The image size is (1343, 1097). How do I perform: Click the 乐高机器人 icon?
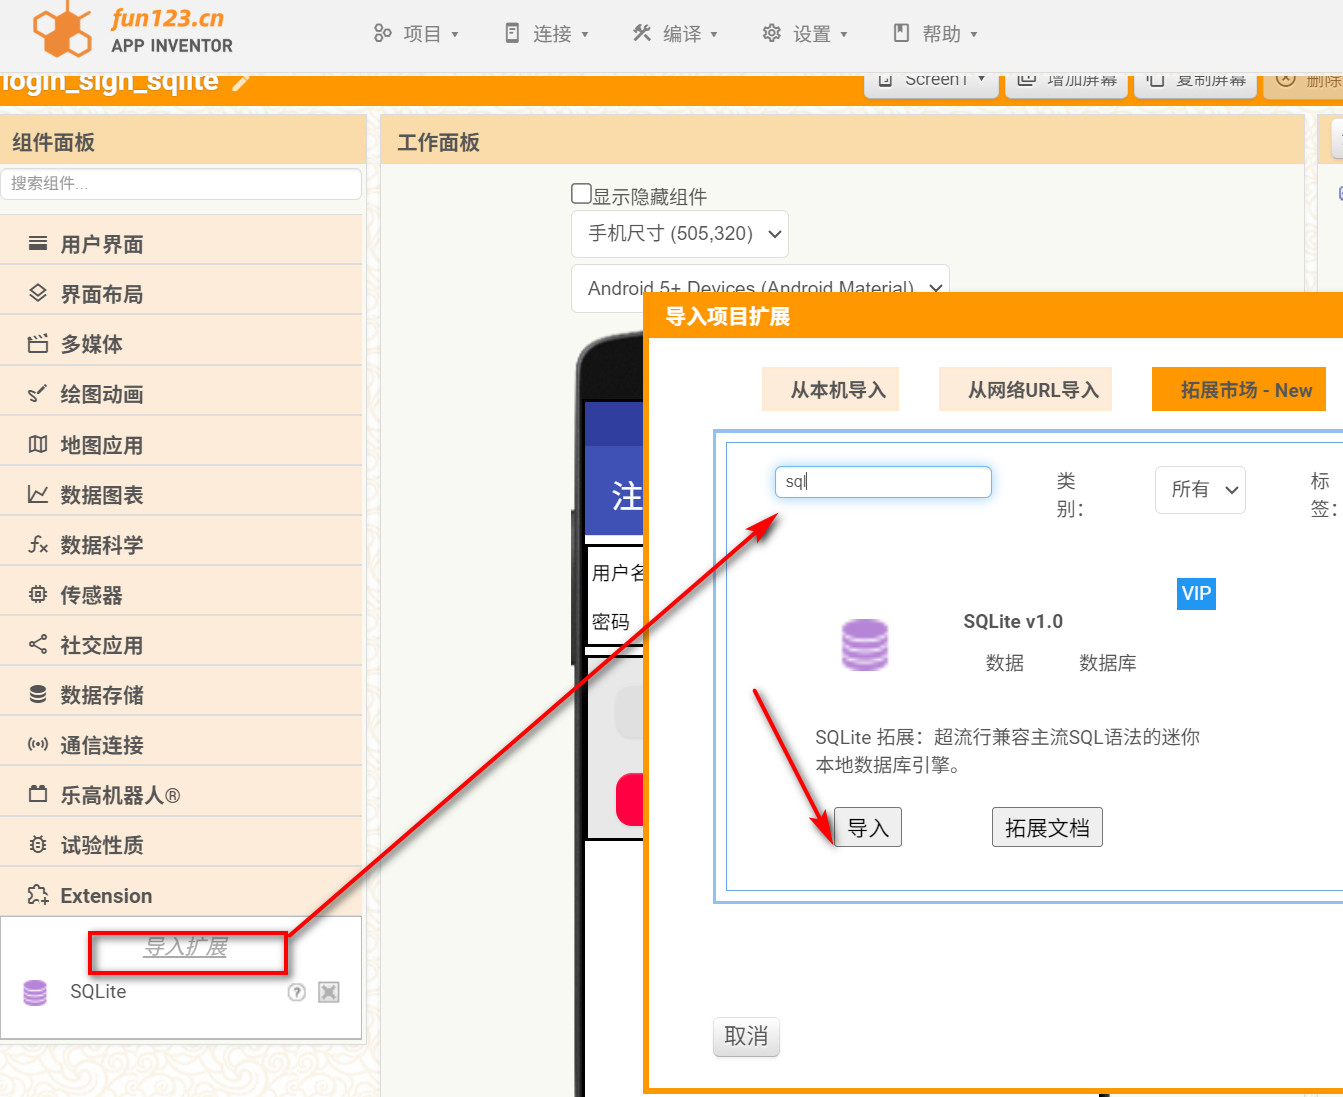pyautogui.click(x=38, y=795)
